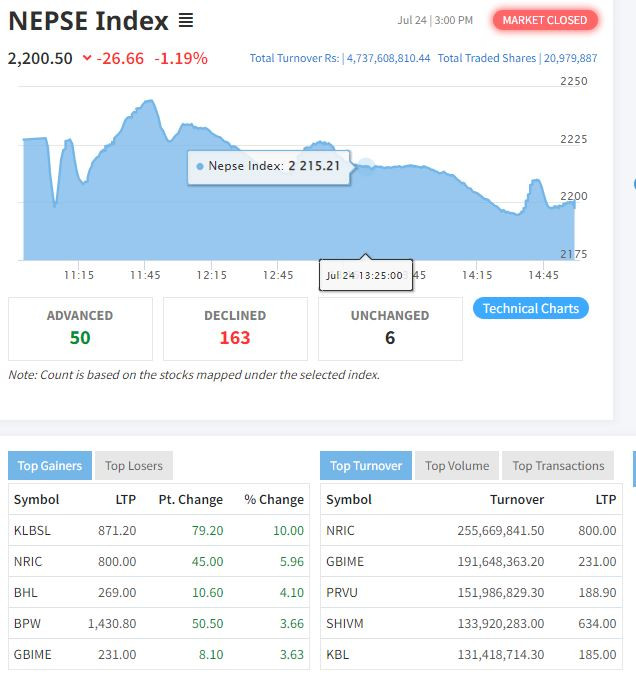The height and width of the screenshot is (681, 636).
Task: Switch to Top Gainers tab
Action: point(50,466)
